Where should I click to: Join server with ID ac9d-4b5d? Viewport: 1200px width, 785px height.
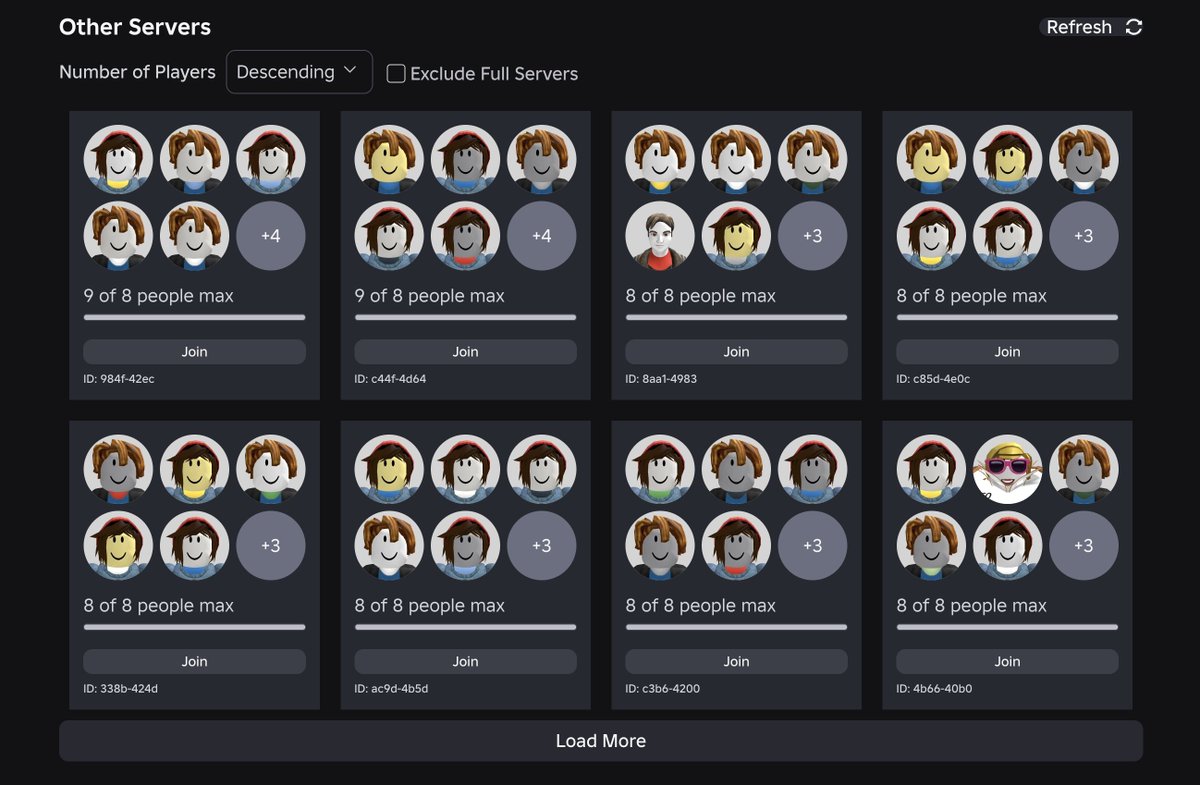465,662
